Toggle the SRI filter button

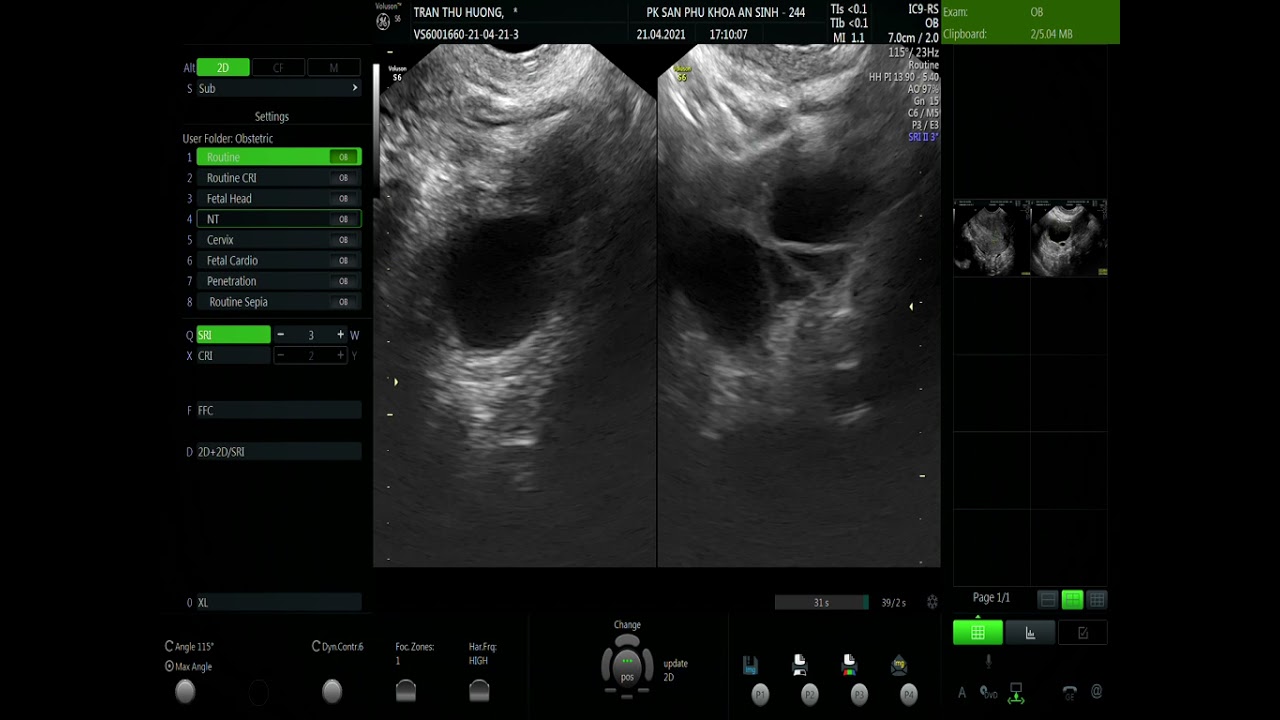(233, 335)
